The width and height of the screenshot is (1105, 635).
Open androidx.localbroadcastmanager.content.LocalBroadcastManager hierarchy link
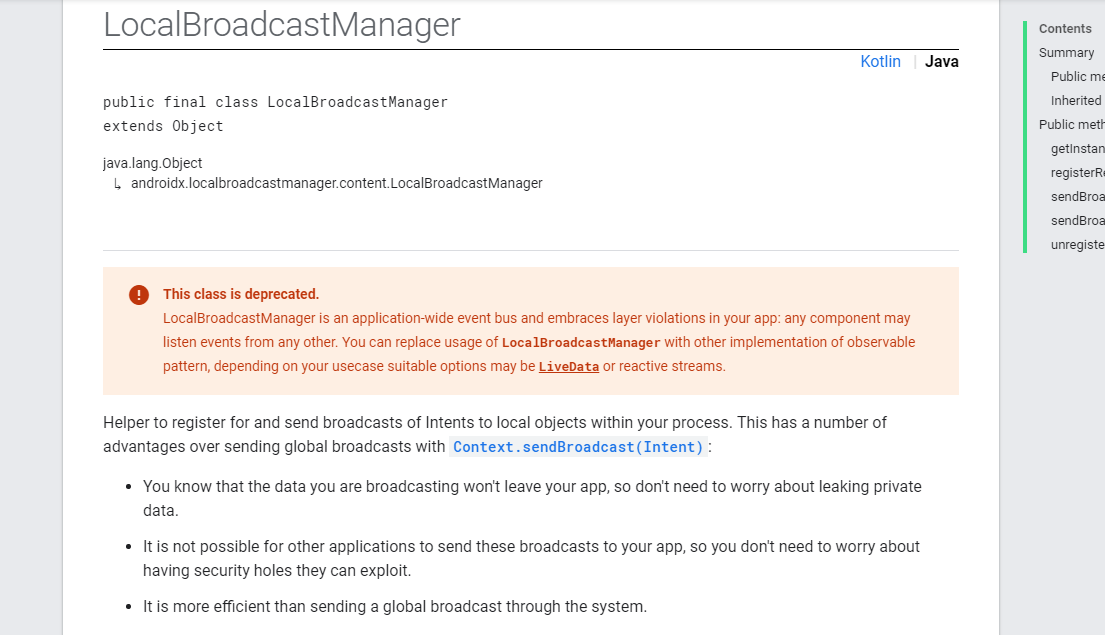[x=336, y=183]
